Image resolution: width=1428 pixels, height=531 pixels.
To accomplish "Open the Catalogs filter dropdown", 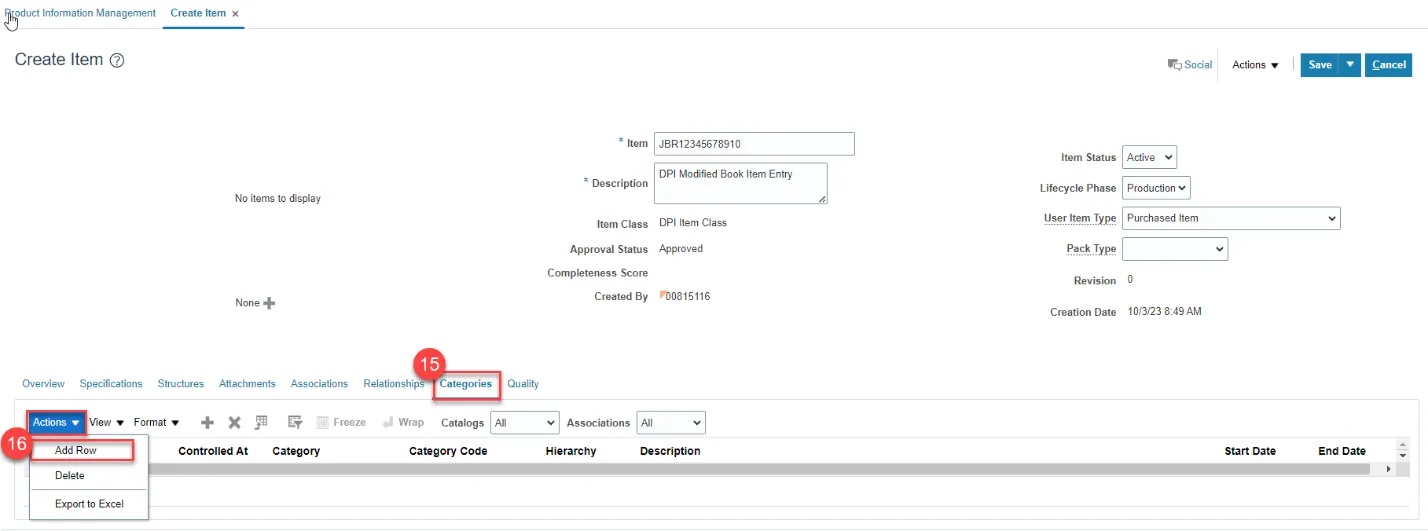I will (524, 423).
